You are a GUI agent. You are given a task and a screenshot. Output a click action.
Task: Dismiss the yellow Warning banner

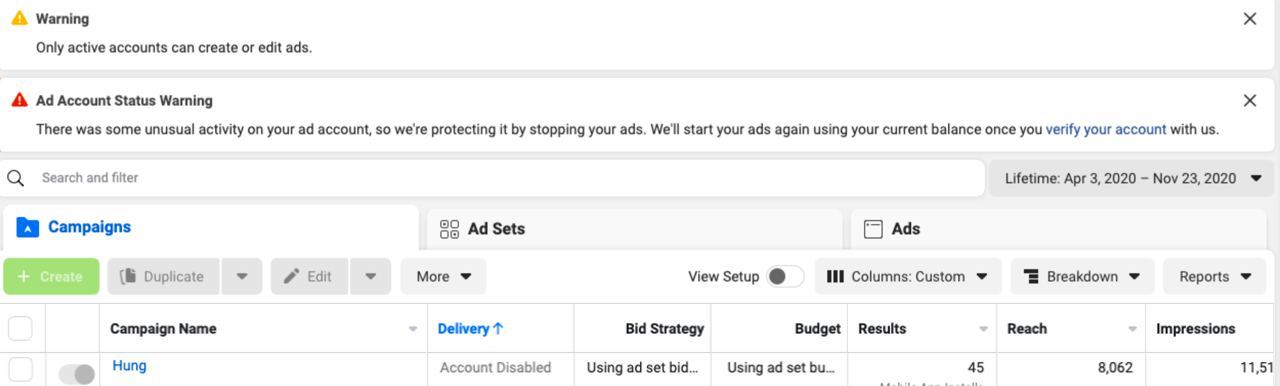1249,19
